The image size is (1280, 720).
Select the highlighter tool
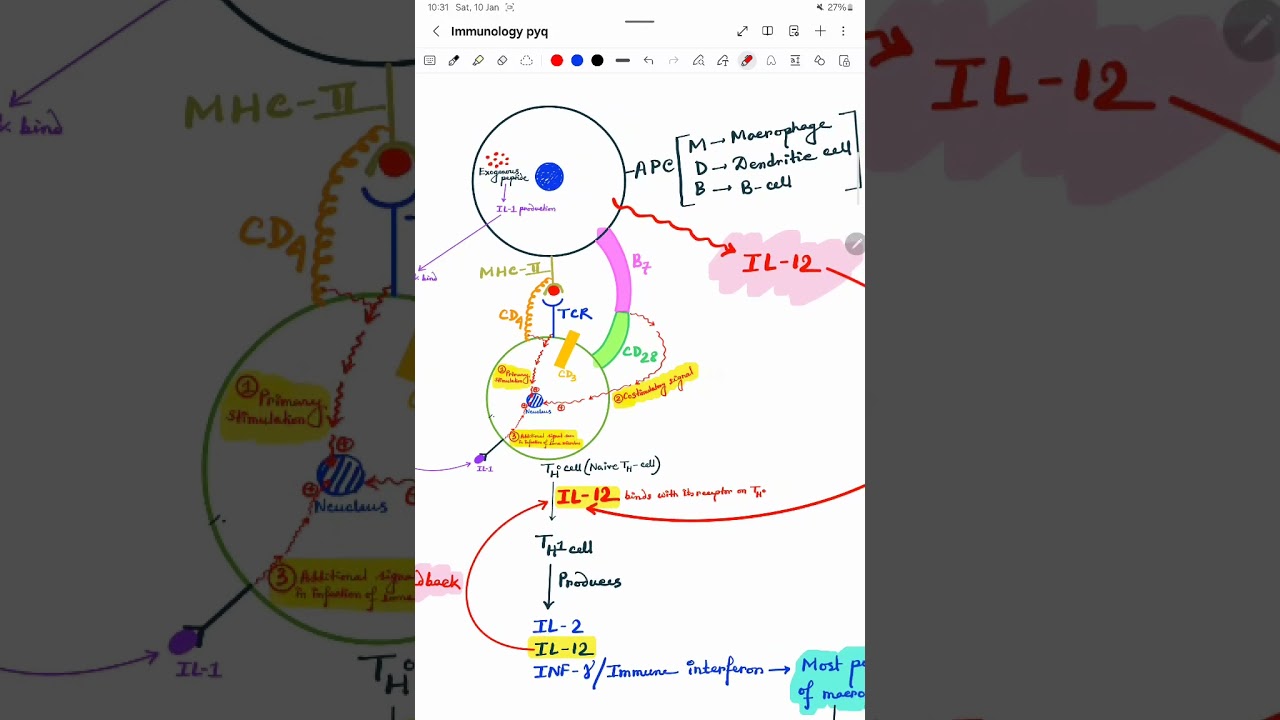[478, 61]
